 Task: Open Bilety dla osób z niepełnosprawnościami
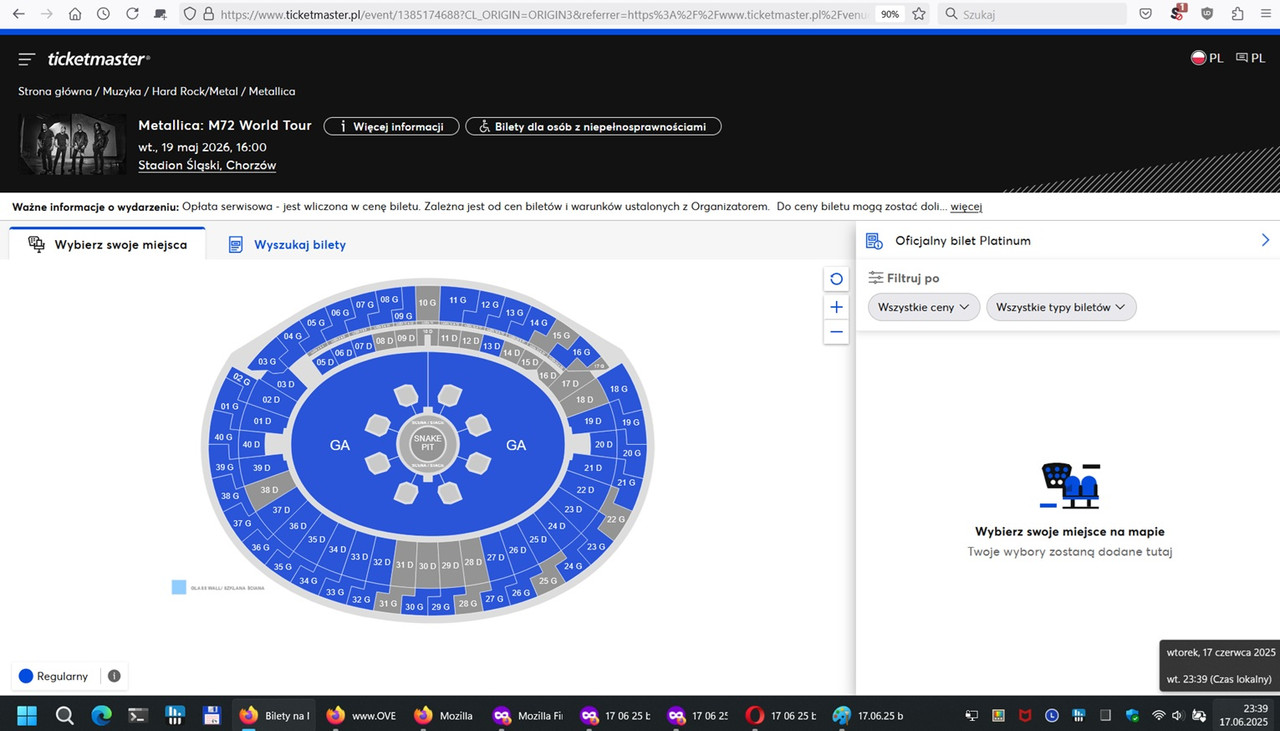click(593, 127)
